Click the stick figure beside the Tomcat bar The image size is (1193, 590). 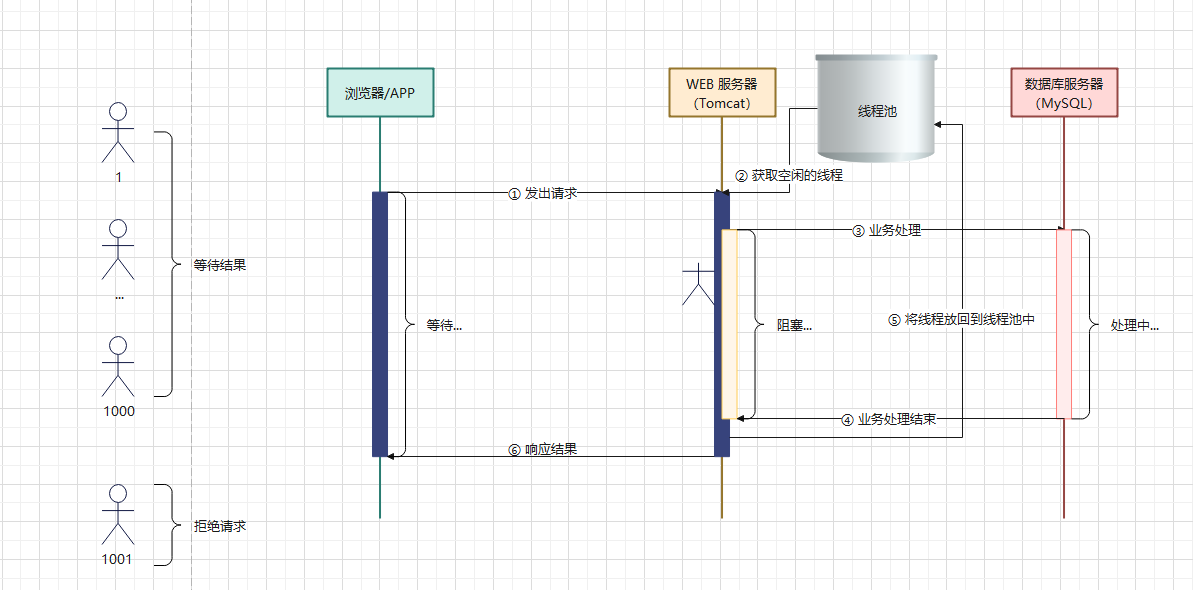tap(698, 285)
